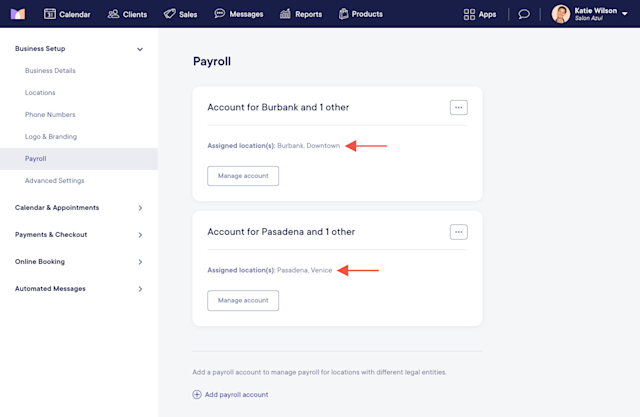Open more options for Pasadena account
The height and width of the screenshot is (417, 640).
(458, 232)
